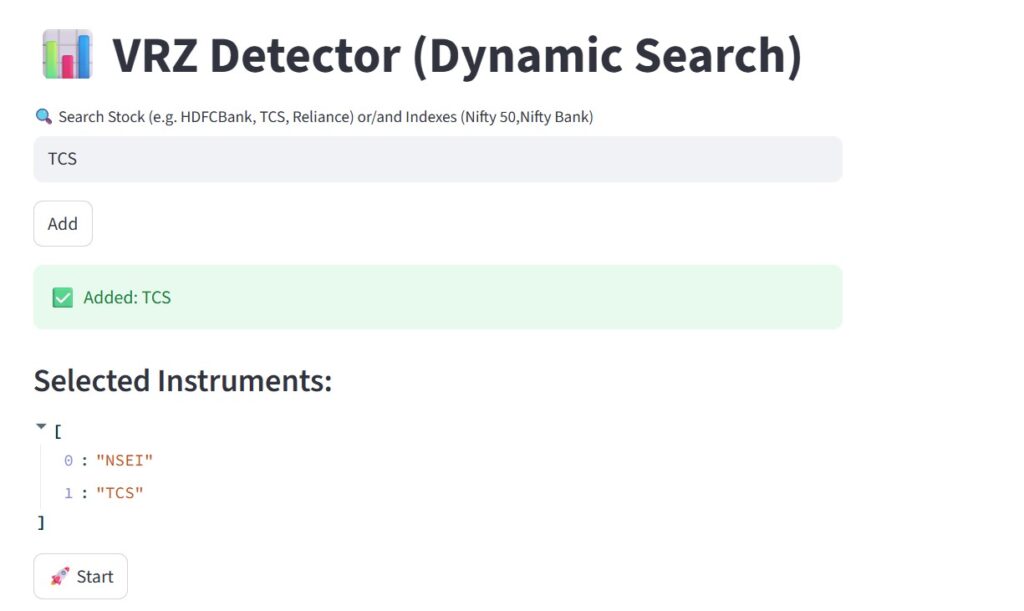Select the NSEI entry in the instruments list
The width and height of the screenshot is (1024, 611).
pyautogui.click(x=124, y=460)
